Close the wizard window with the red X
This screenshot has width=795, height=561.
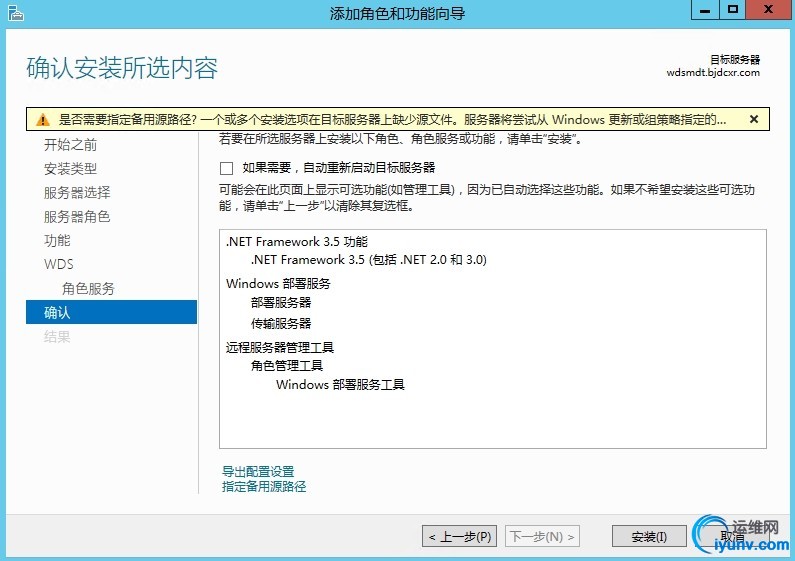click(769, 10)
